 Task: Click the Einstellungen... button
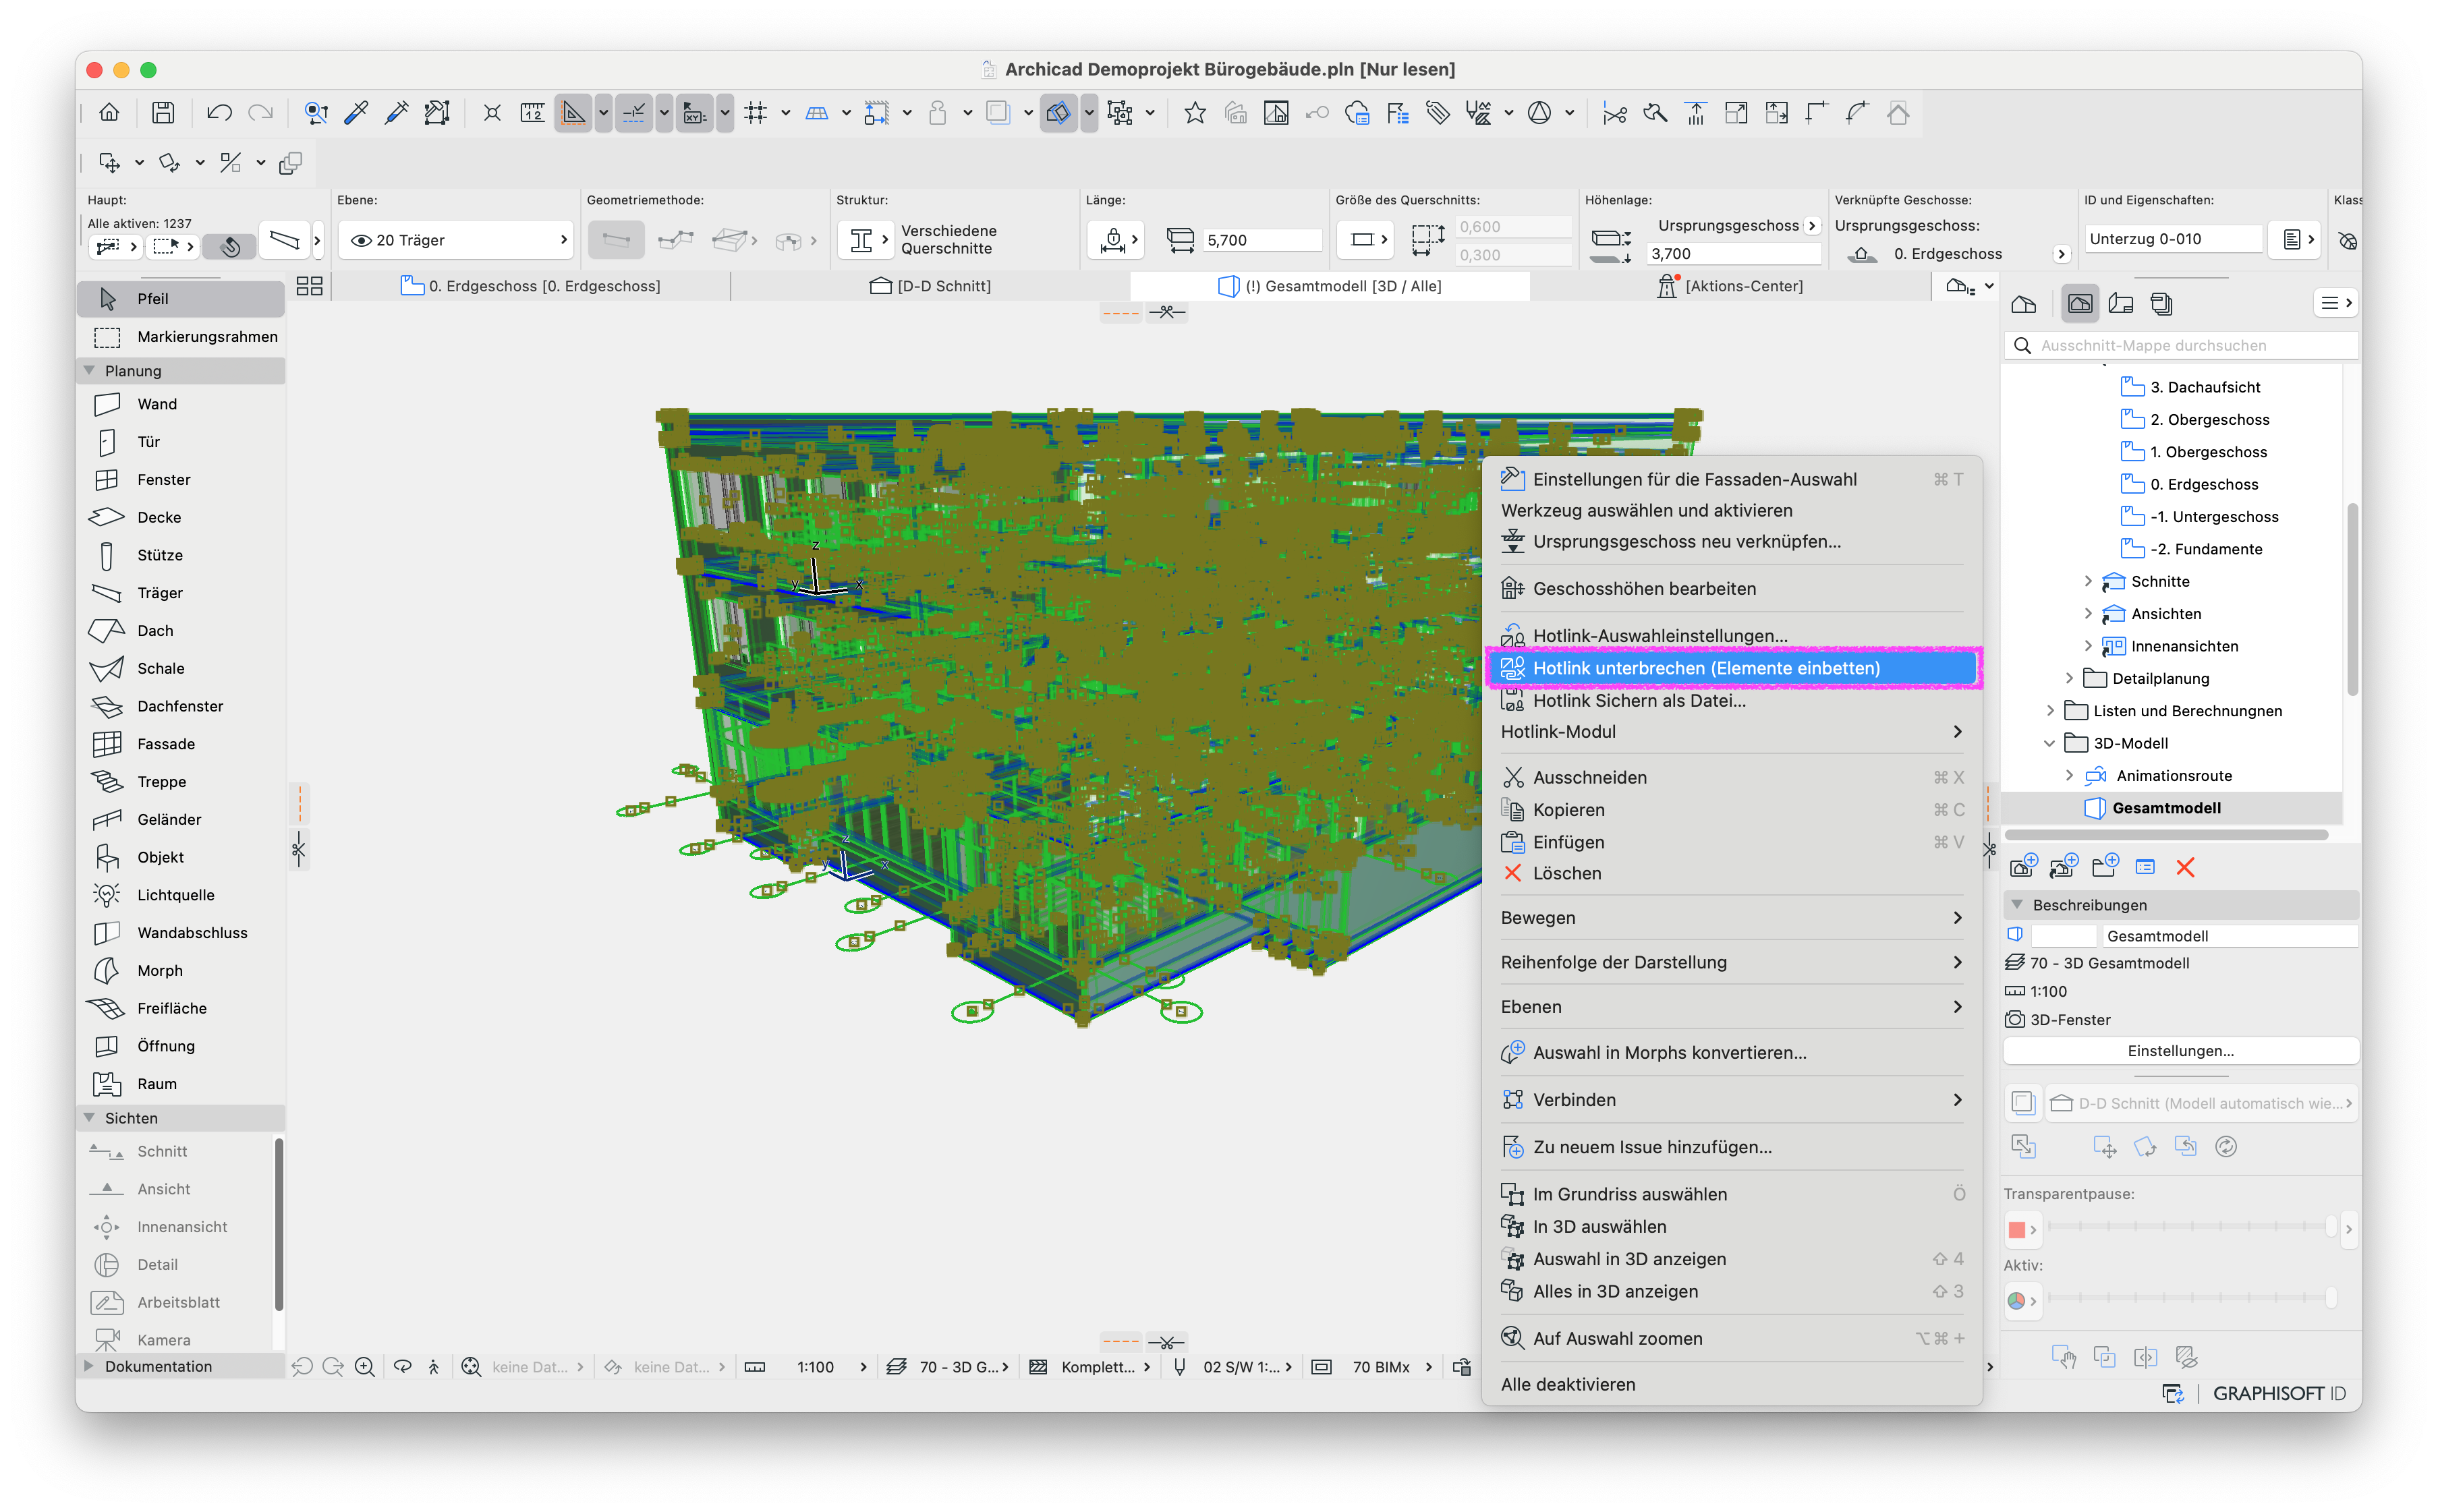pyautogui.click(x=2180, y=1051)
